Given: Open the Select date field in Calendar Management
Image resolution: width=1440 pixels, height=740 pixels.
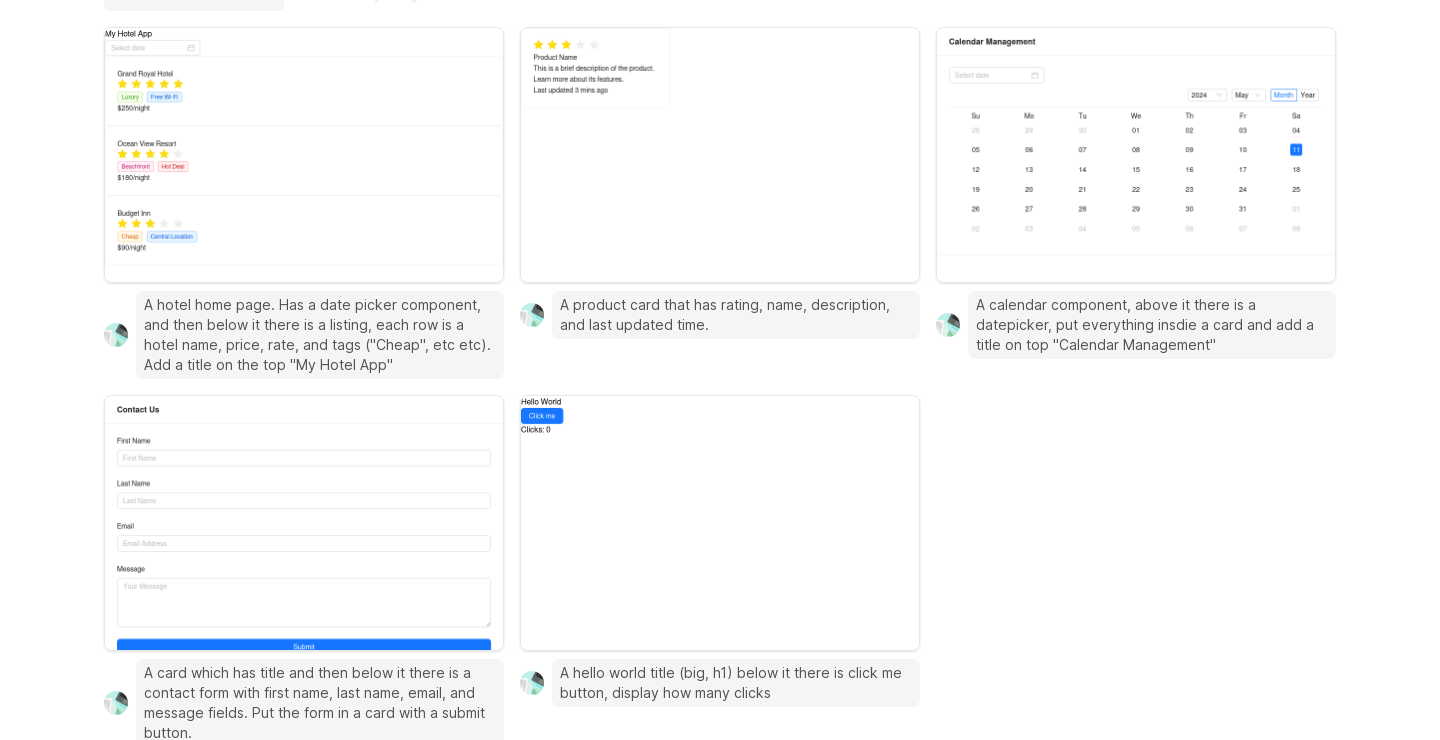Looking at the screenshot, I should tap(990, 75).
